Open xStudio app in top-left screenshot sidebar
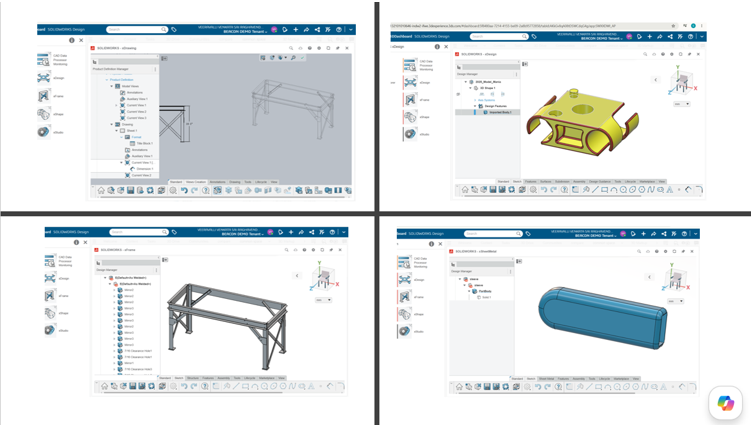The image size is (751, 437). pos(44,132)
